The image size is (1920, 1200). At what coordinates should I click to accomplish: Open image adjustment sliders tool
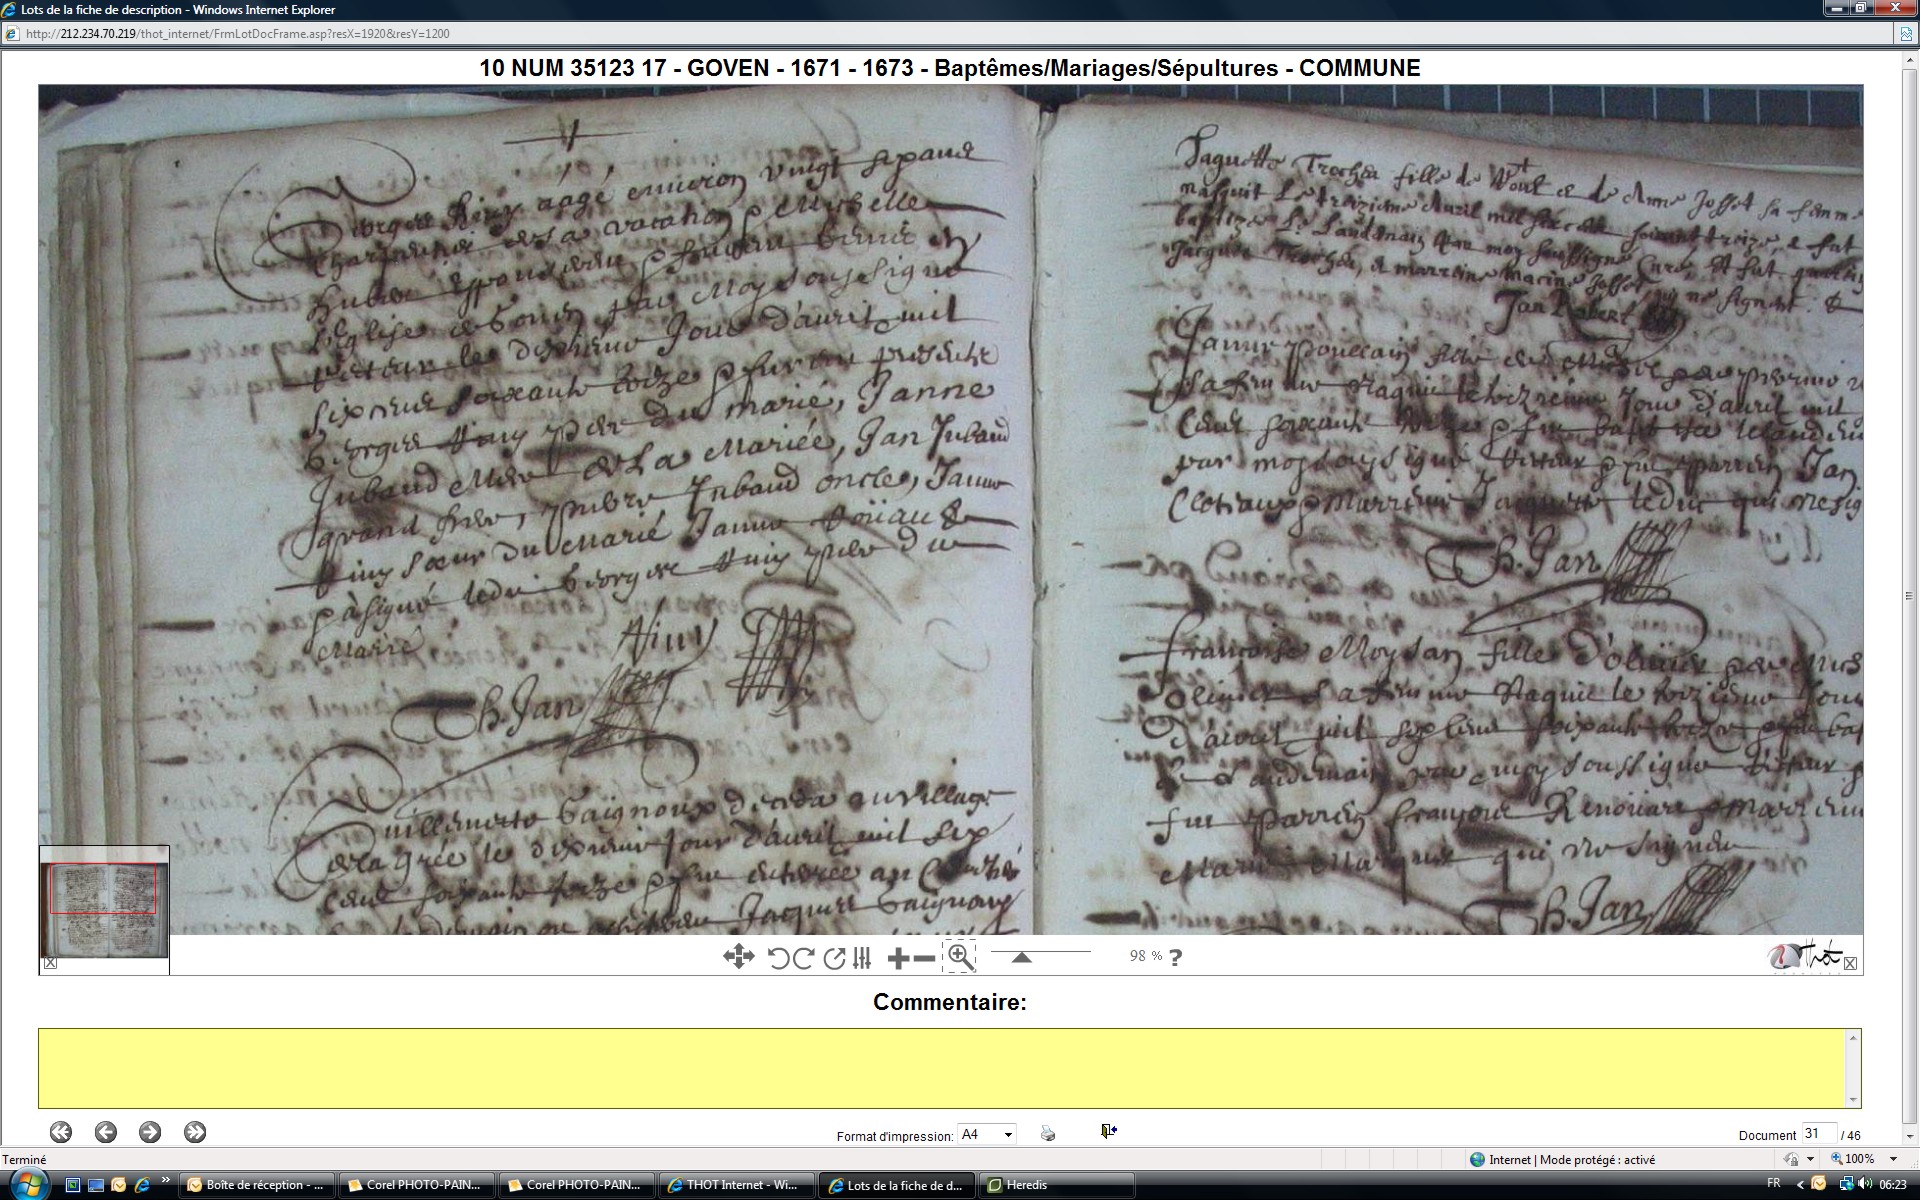862,958
